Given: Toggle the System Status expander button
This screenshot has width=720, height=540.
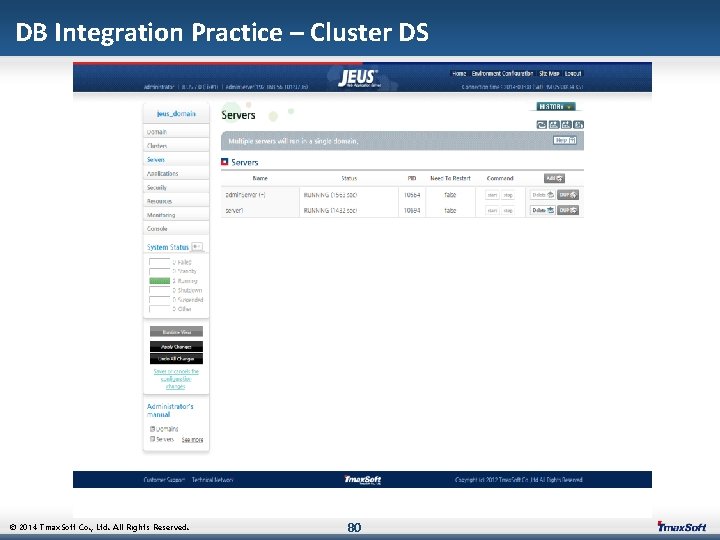Looking at the screenshot, I should (197, 247).
